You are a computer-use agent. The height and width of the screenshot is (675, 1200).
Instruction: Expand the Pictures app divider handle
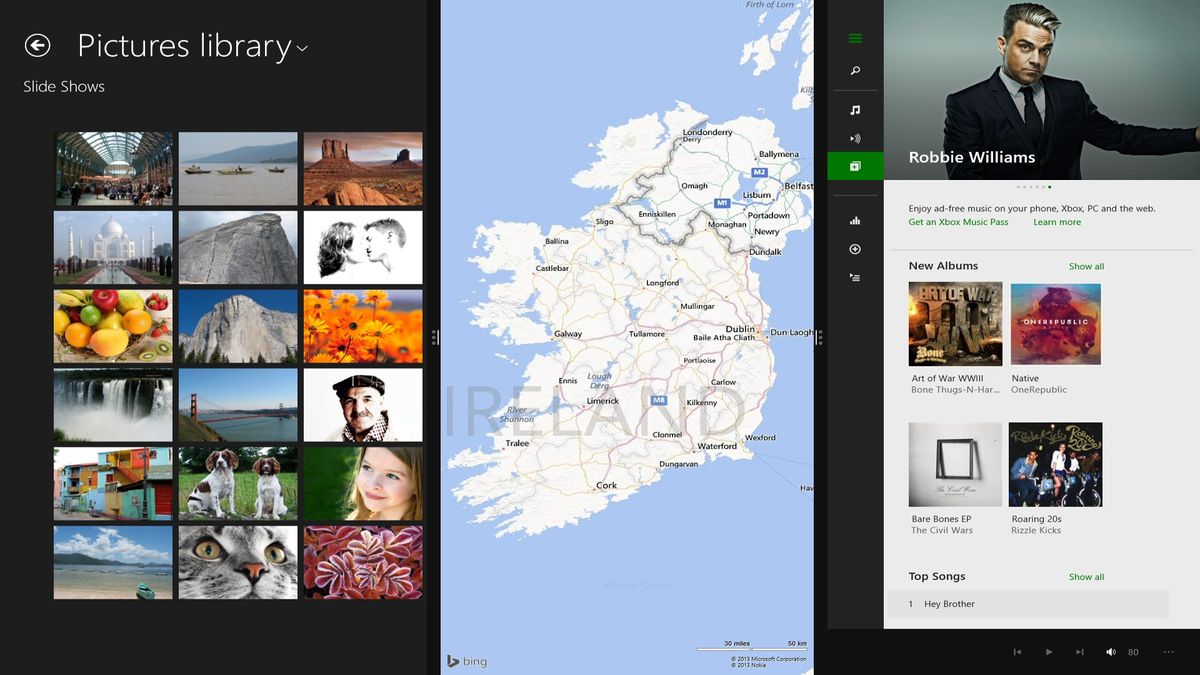434,338
